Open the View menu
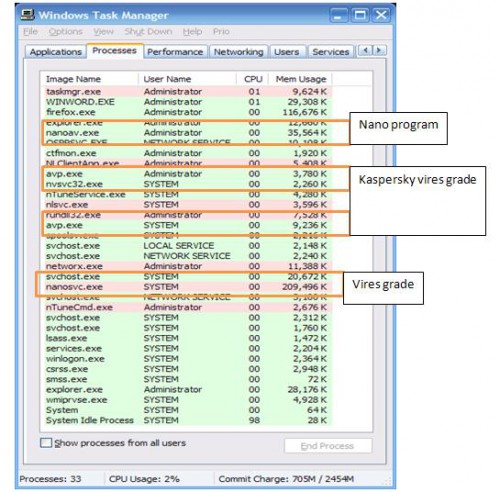Image resolution: width=500 pixels, height=492 pixels. tap(103, 32)
